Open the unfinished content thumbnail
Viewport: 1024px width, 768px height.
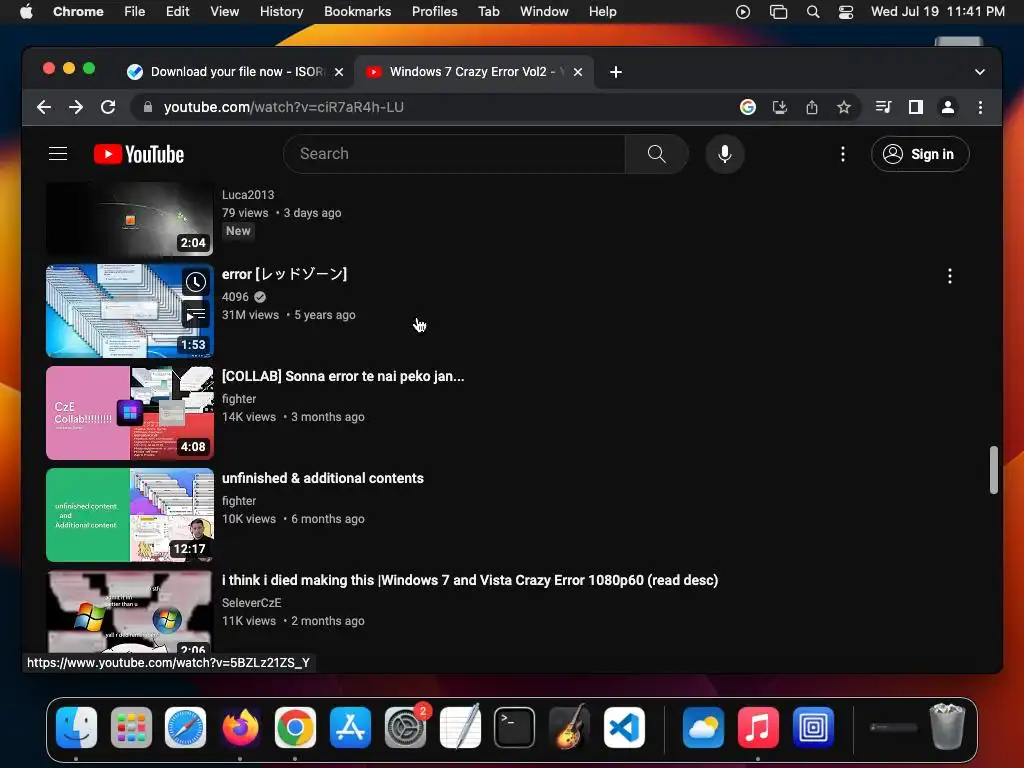pos(129,515)
